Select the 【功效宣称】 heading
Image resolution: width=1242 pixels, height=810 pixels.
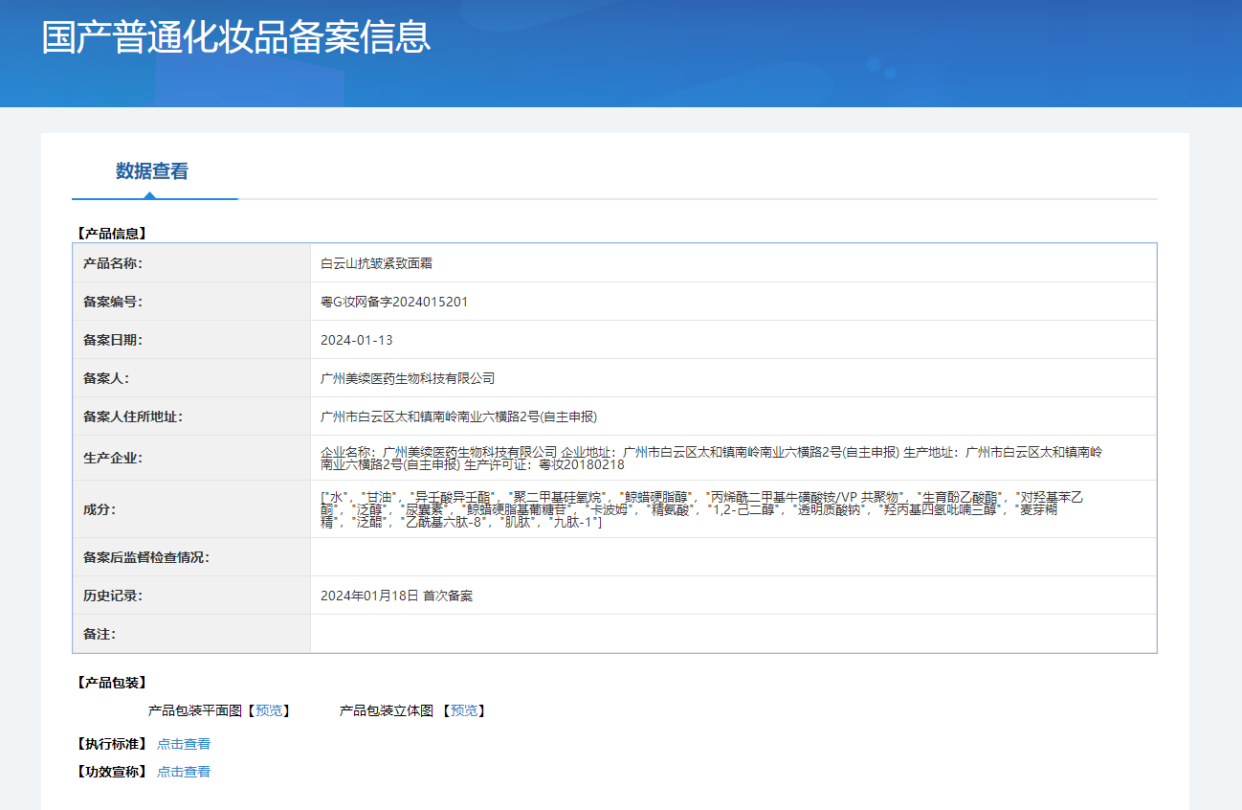(111, 772)
